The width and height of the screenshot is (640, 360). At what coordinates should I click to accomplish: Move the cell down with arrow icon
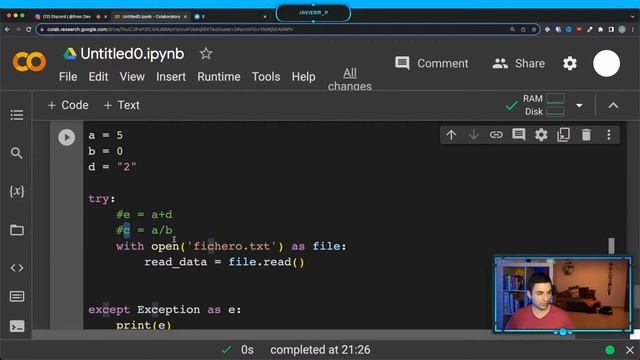tap(473, 135)
